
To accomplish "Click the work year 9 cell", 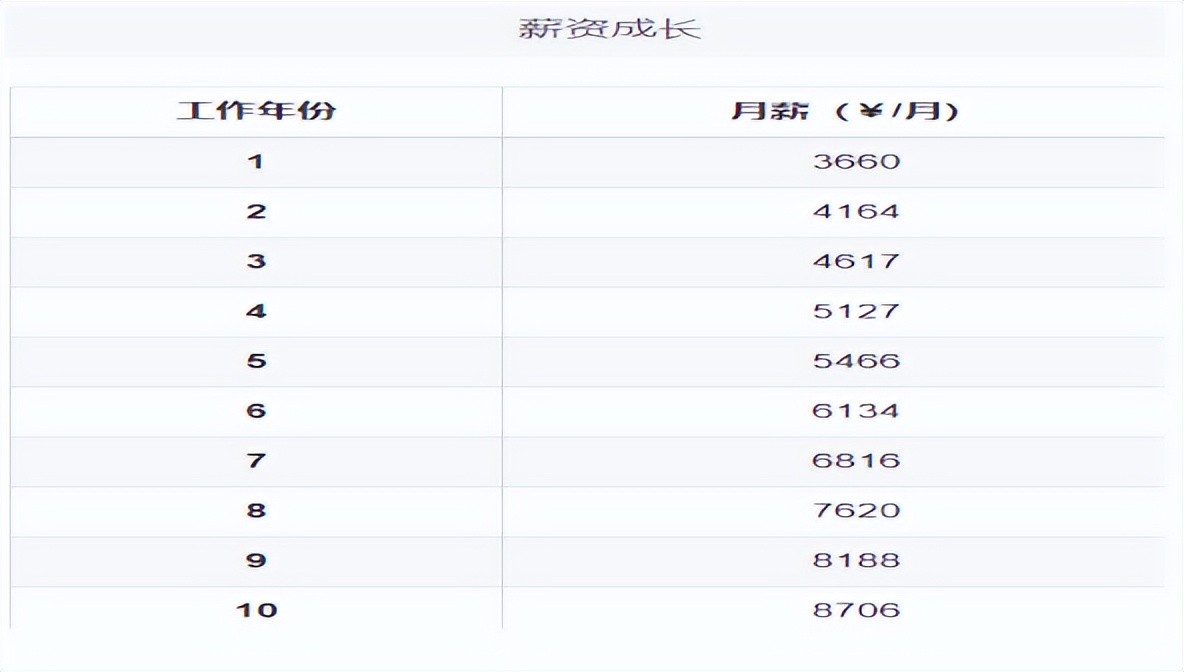I will [x=256, y=561].
